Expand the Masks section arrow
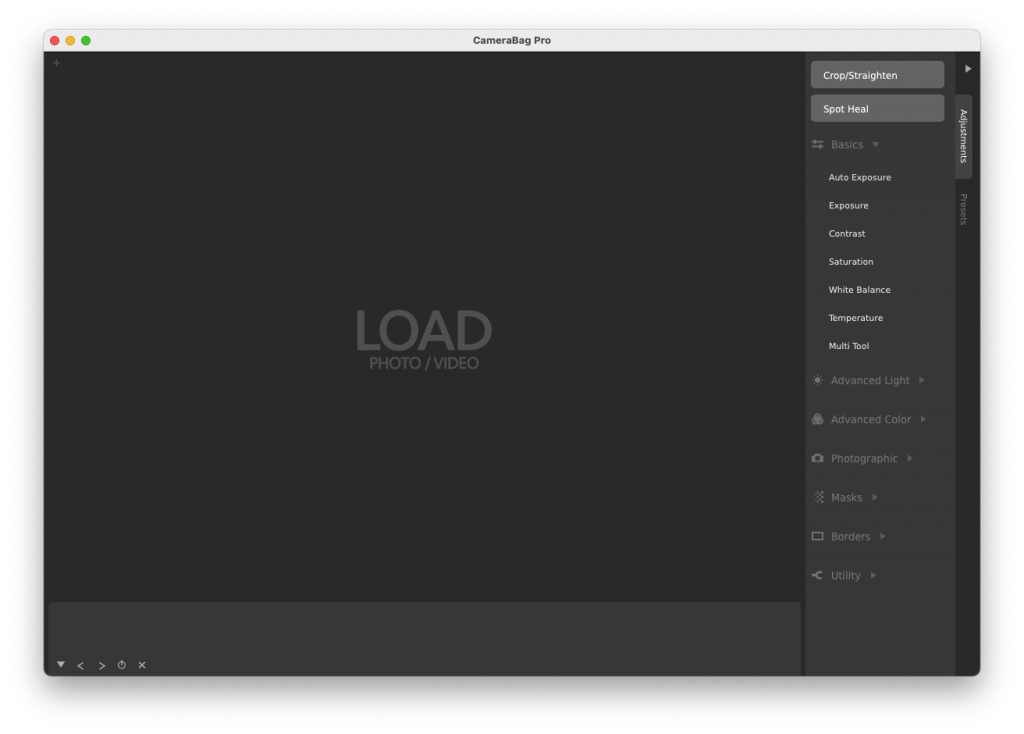 (x=874, y=498)
